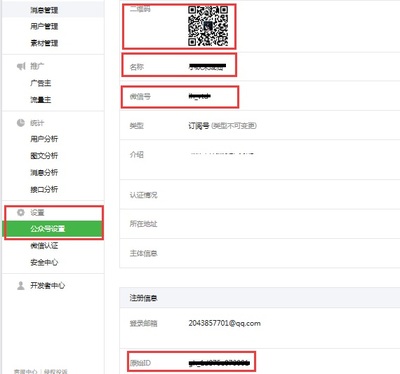Click the 微信号 row label

pyautogui.click(x=140, y=97)
